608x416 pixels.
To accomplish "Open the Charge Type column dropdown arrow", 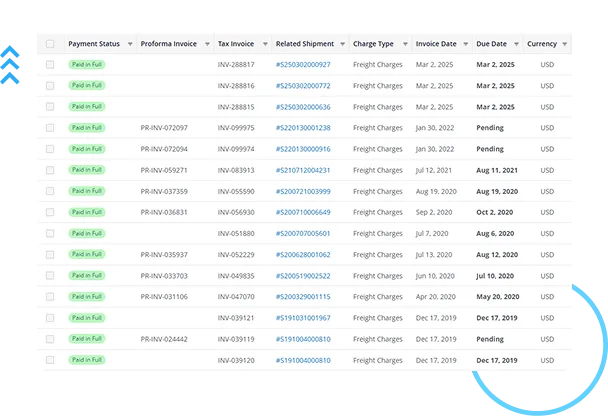I will point(405,44).
